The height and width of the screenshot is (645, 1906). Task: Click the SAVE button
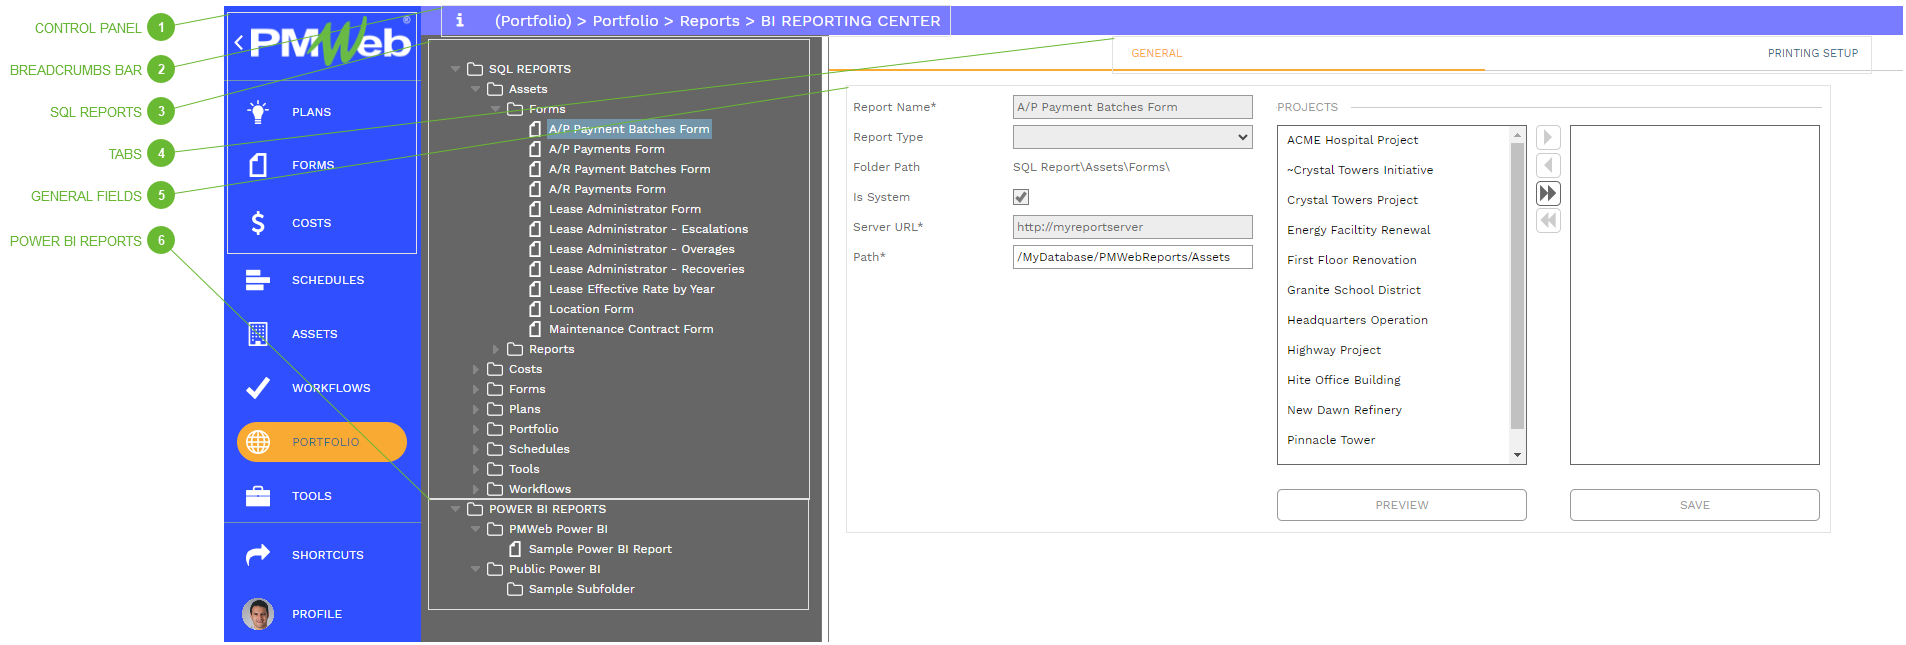[1694, 505]
